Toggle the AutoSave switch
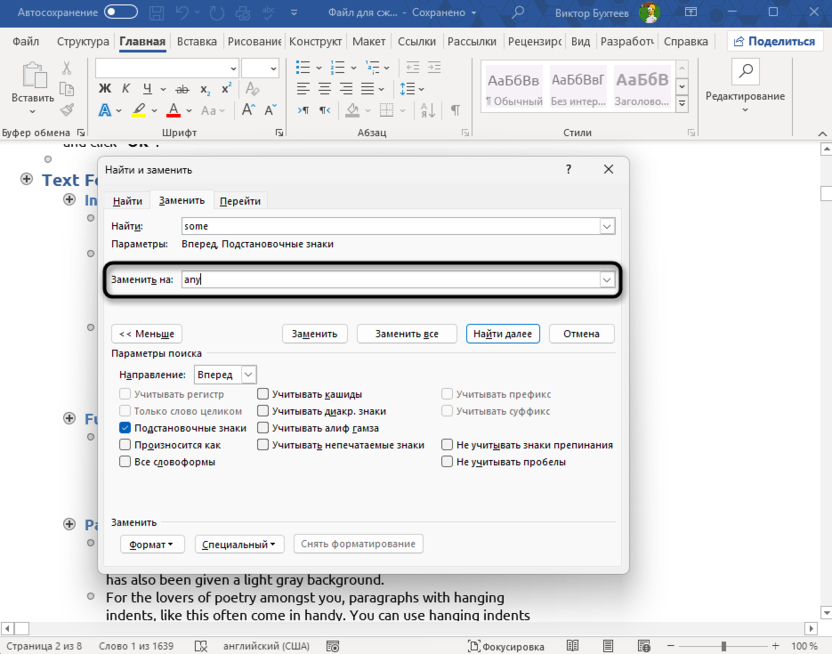 pos(120,13)
